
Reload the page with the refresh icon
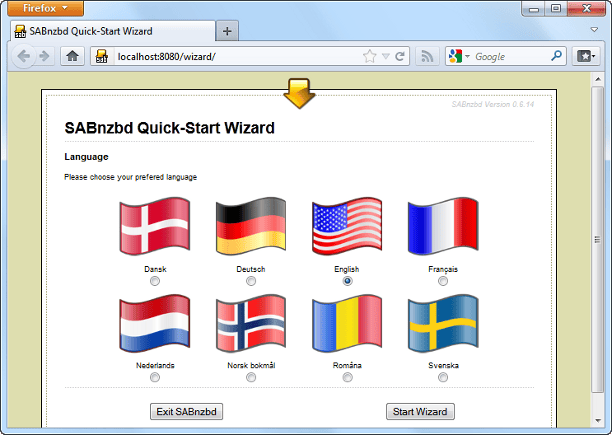(399, 57)
